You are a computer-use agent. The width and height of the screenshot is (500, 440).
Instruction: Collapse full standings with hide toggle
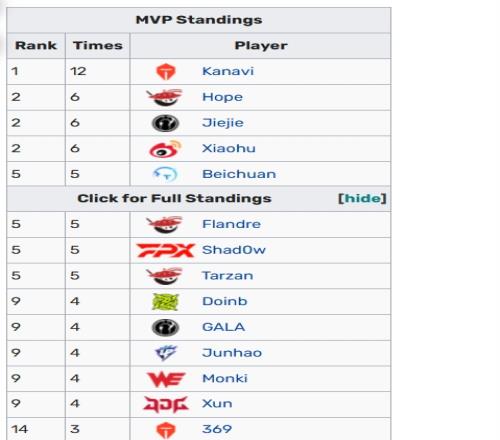[362, 198]
